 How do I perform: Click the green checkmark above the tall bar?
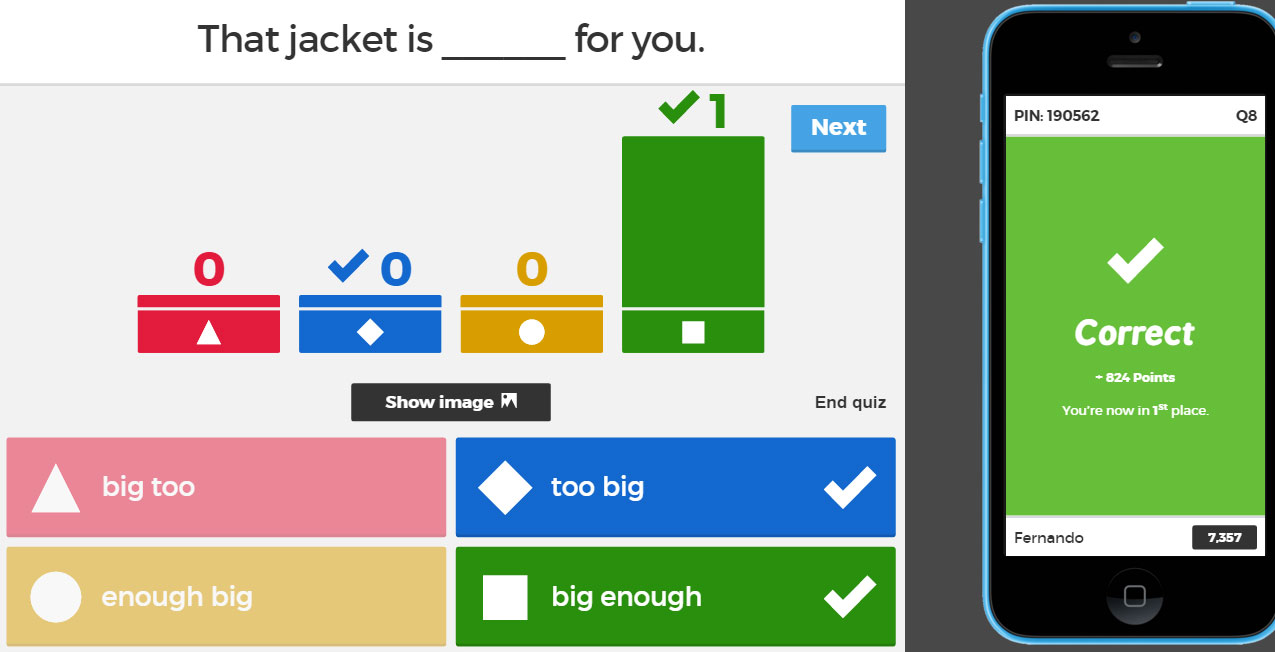click(679, 108)
